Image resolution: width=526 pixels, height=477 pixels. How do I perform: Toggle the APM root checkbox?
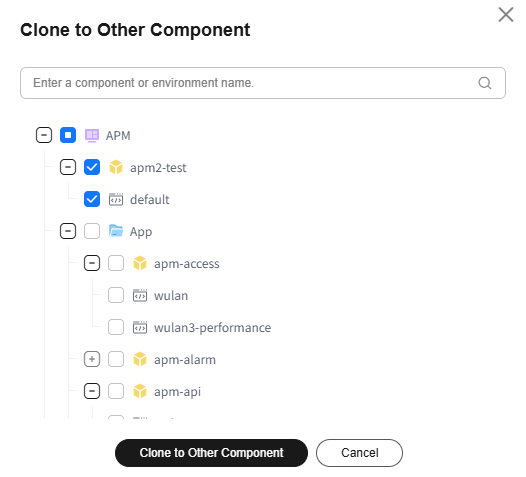pyautogui.click(x=68, y=135)
